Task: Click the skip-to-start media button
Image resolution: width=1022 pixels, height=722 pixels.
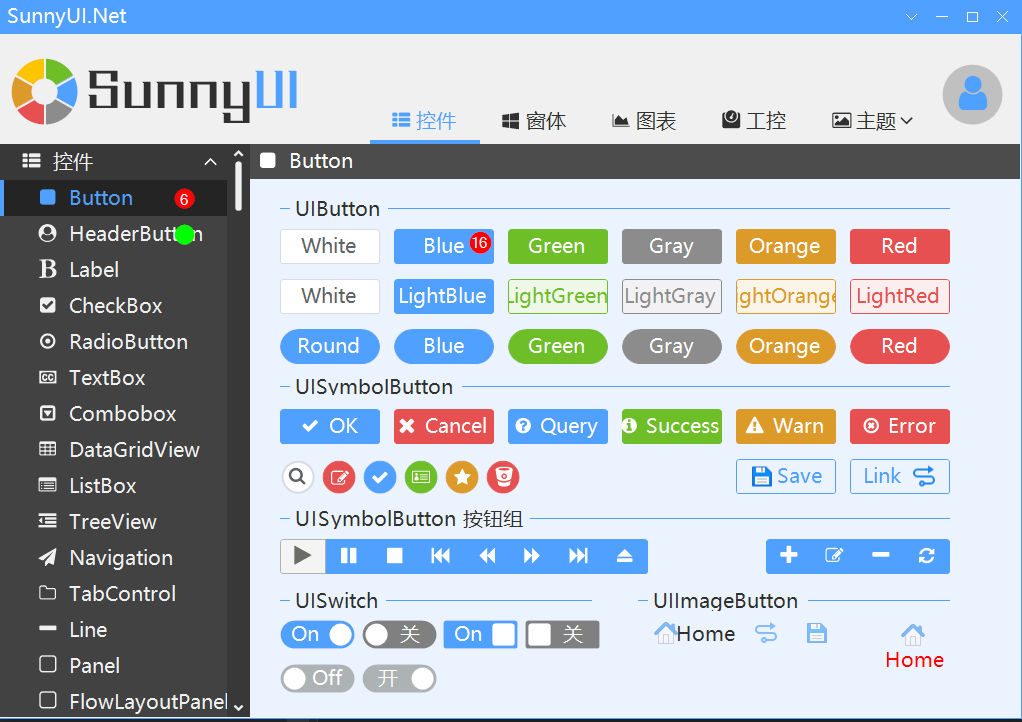Action: click(441, 556)
